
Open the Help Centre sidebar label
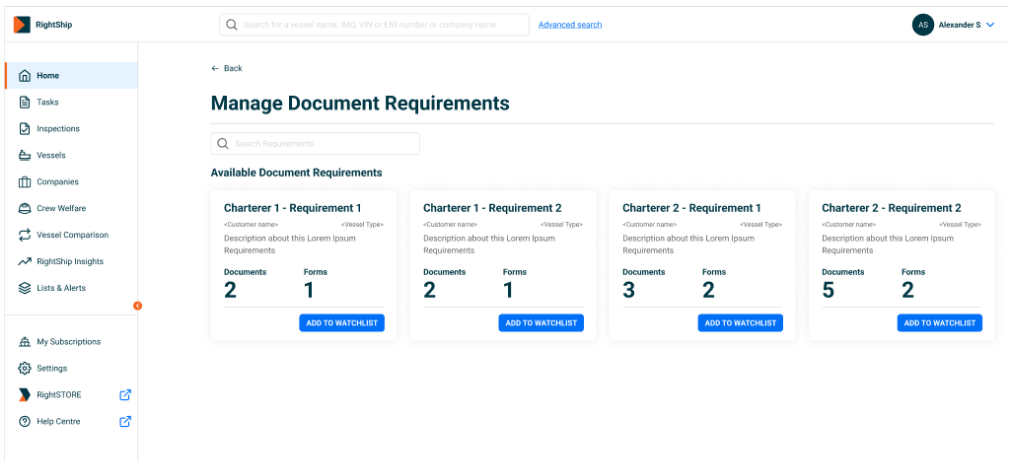coord(59,421)
